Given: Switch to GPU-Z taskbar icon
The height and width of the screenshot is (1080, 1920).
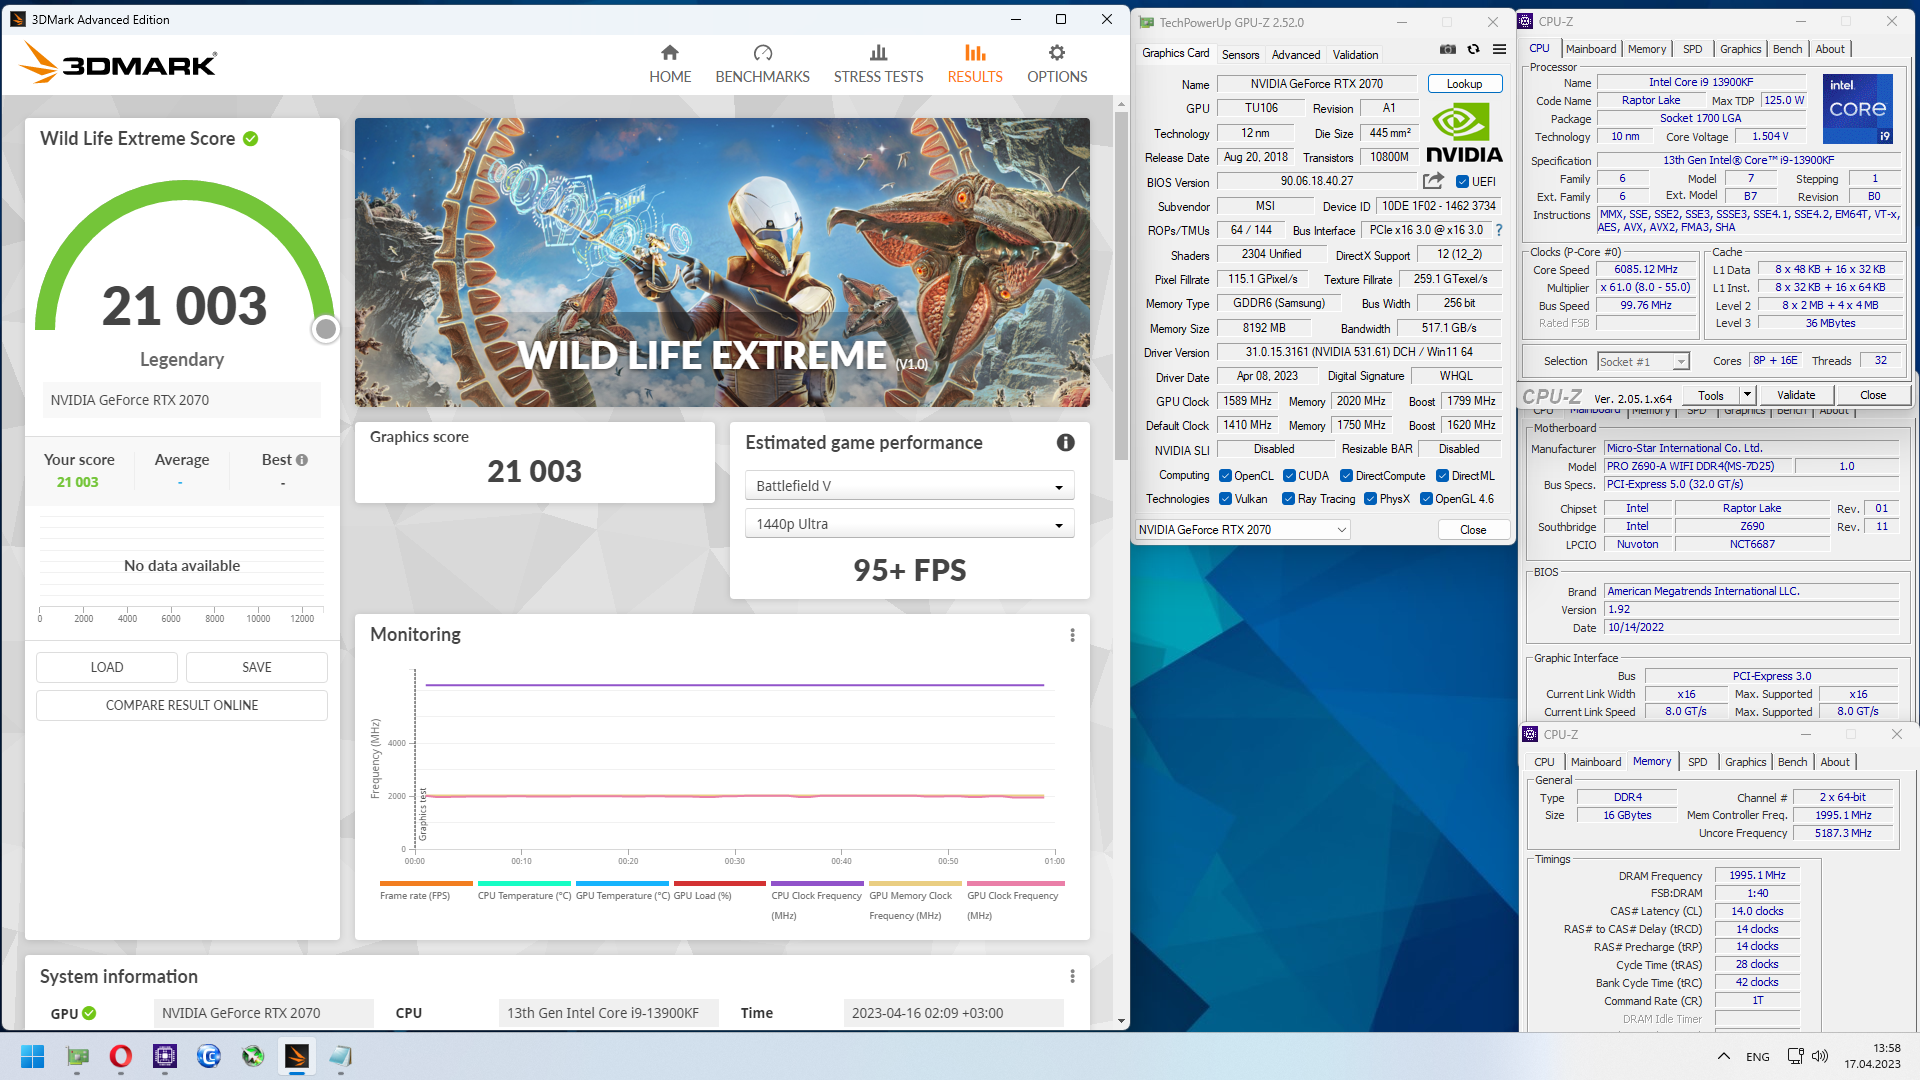Looking at the screenshot, I should point(77,1056).
